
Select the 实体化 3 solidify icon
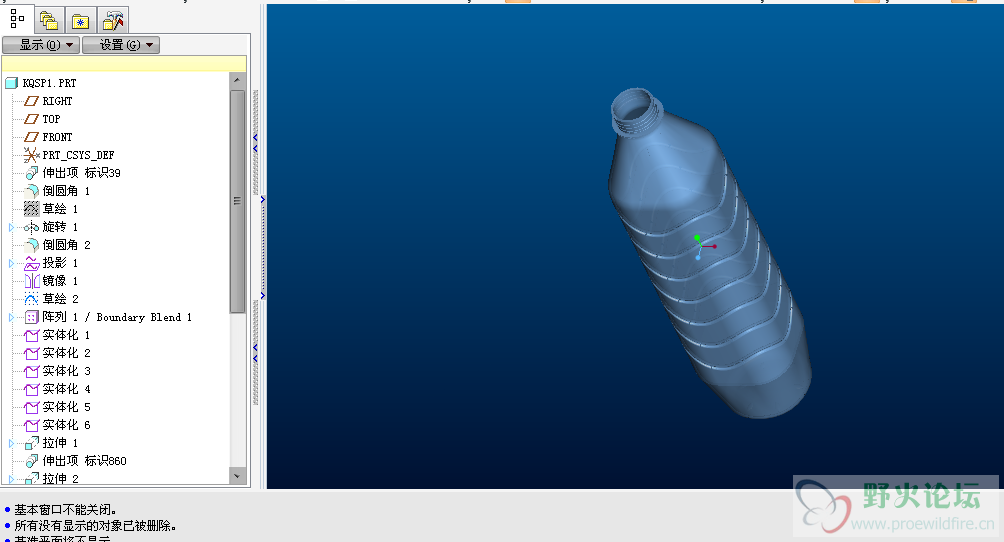[31, 371]
